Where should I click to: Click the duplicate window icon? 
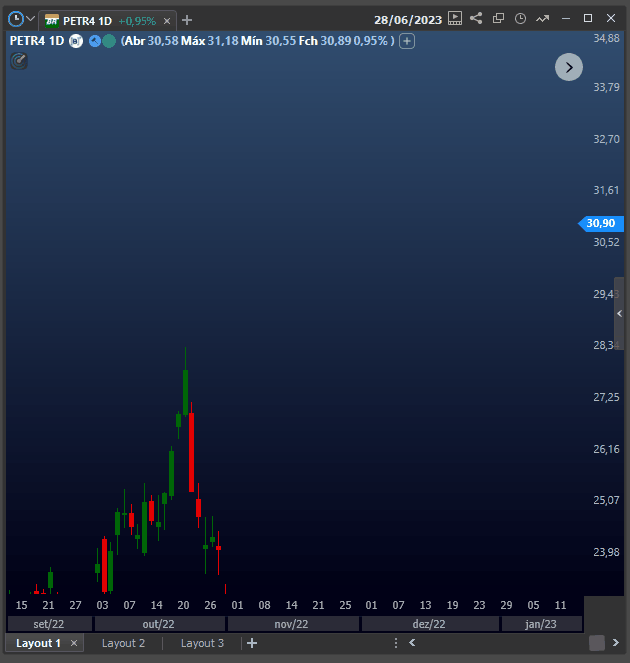coord(499,18)
